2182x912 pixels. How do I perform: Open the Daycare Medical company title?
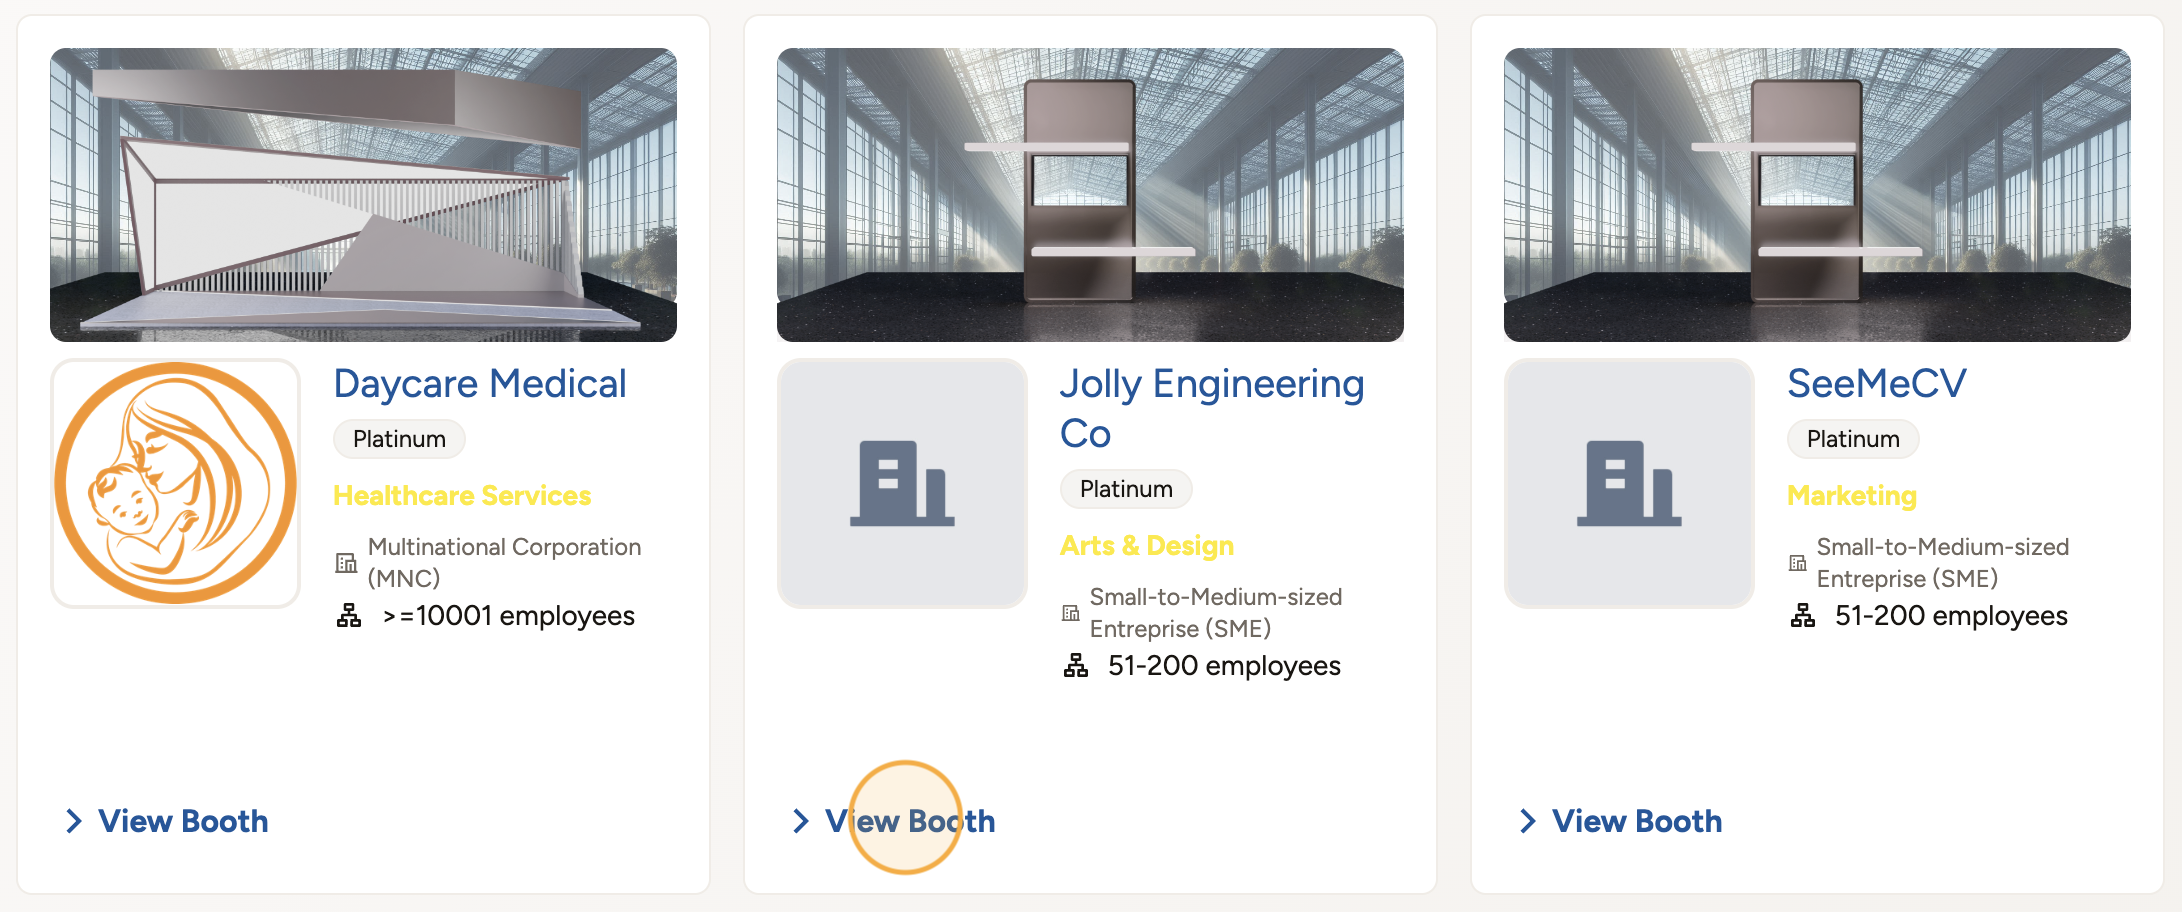(x=480, y=384)
